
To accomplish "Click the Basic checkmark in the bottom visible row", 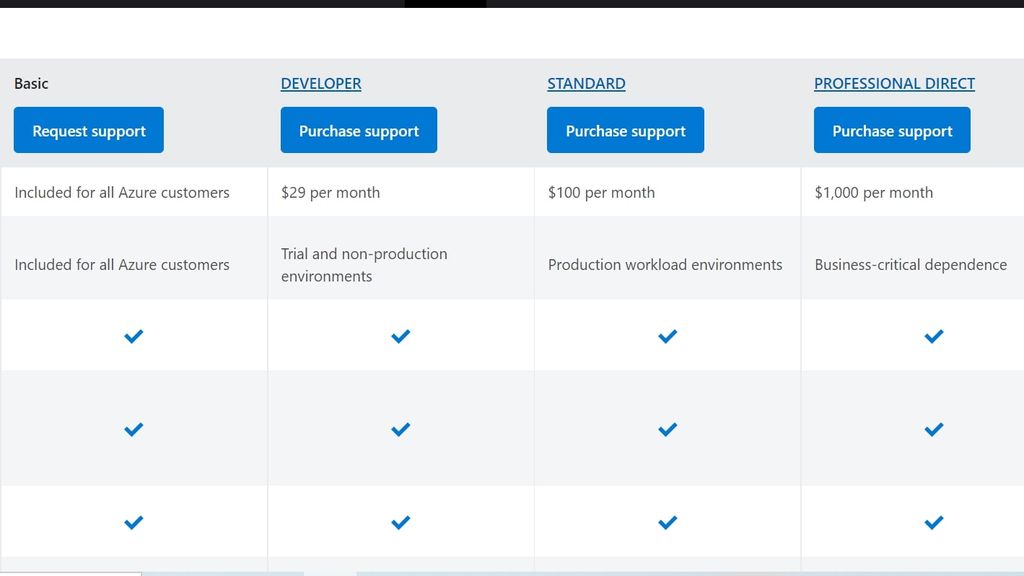I will (133, 521).
